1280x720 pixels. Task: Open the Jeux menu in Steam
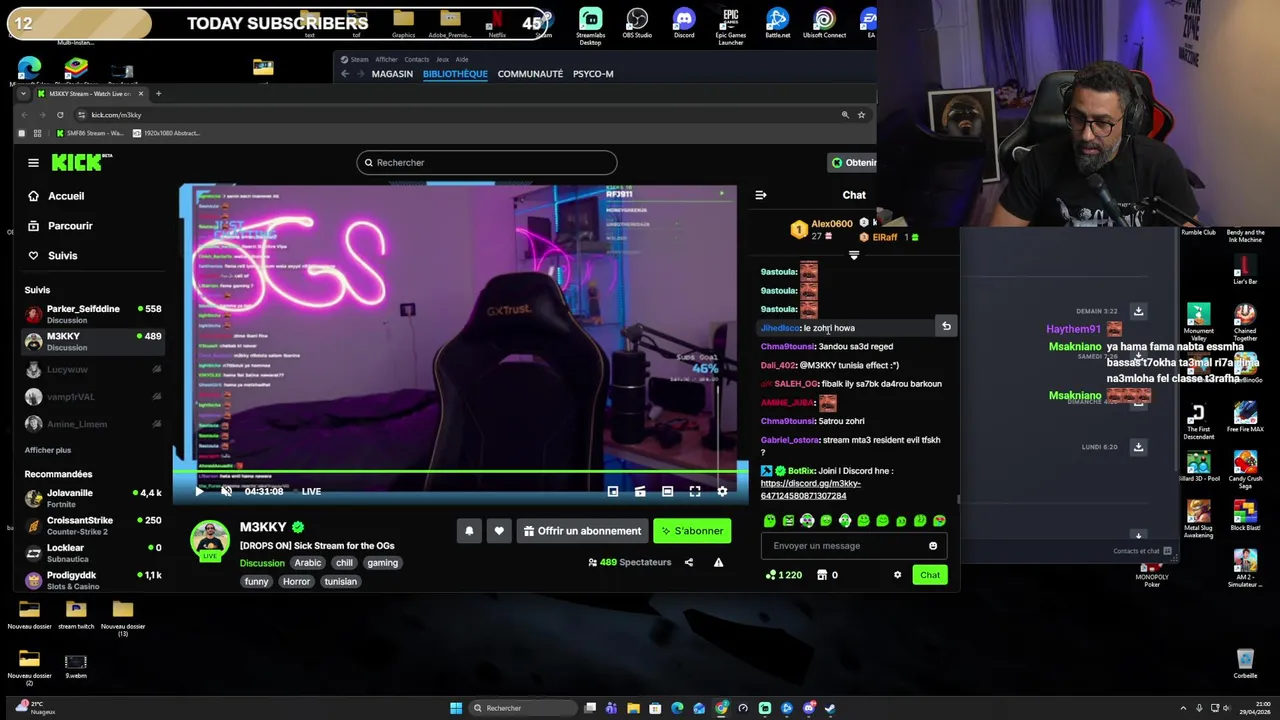coord(442,59)
